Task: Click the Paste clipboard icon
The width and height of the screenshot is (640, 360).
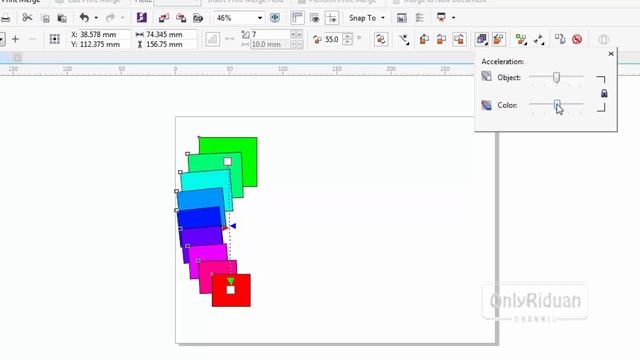Action: click(x=62, y=18)
